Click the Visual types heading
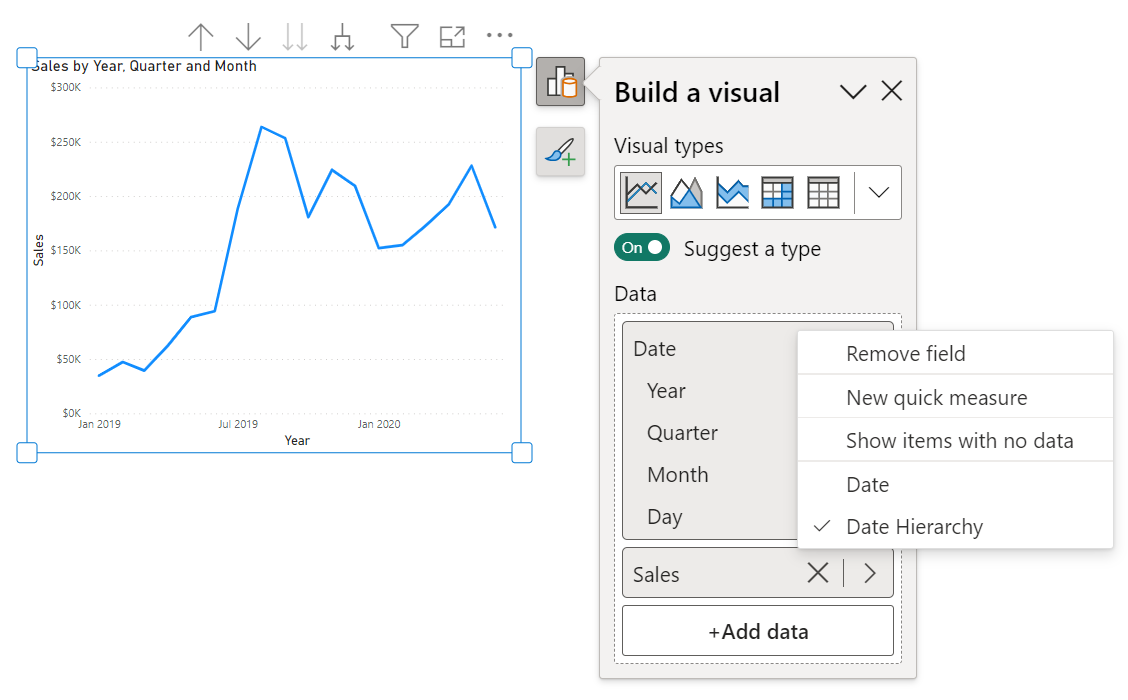The image size is (1128, 700). pos(668,146)
